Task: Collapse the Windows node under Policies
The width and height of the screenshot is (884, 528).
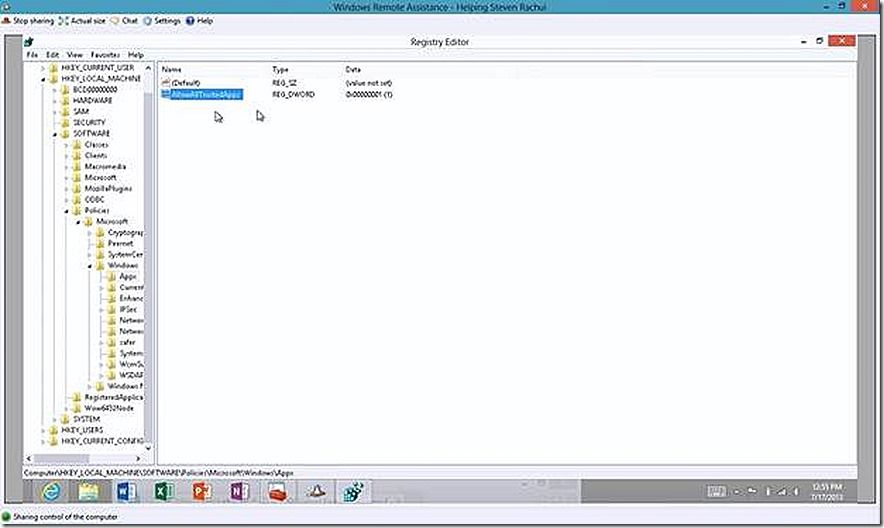Action: (90, 266)
